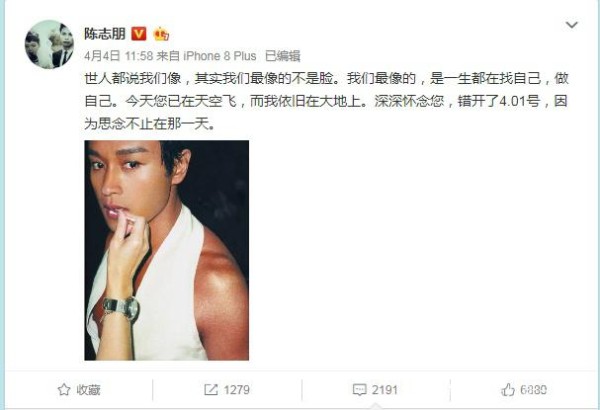Click the small caret below comments count
This screenshot has width=600, height=410.
pyautogui.click(x=376, y=406)
